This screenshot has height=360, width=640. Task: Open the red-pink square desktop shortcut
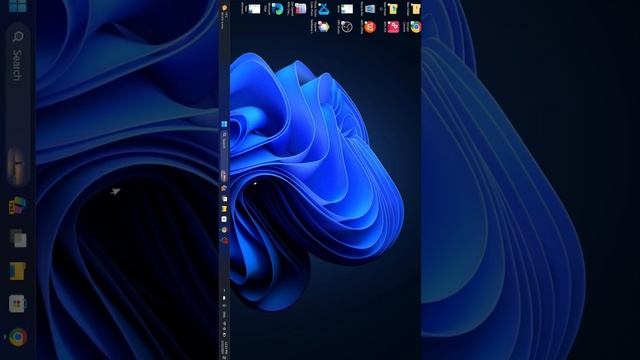pyautogui.click(x=393, y=27)
